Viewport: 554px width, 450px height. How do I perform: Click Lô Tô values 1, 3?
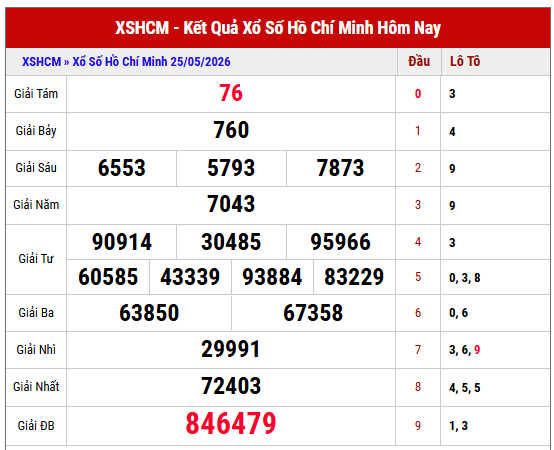pos(459,426)
